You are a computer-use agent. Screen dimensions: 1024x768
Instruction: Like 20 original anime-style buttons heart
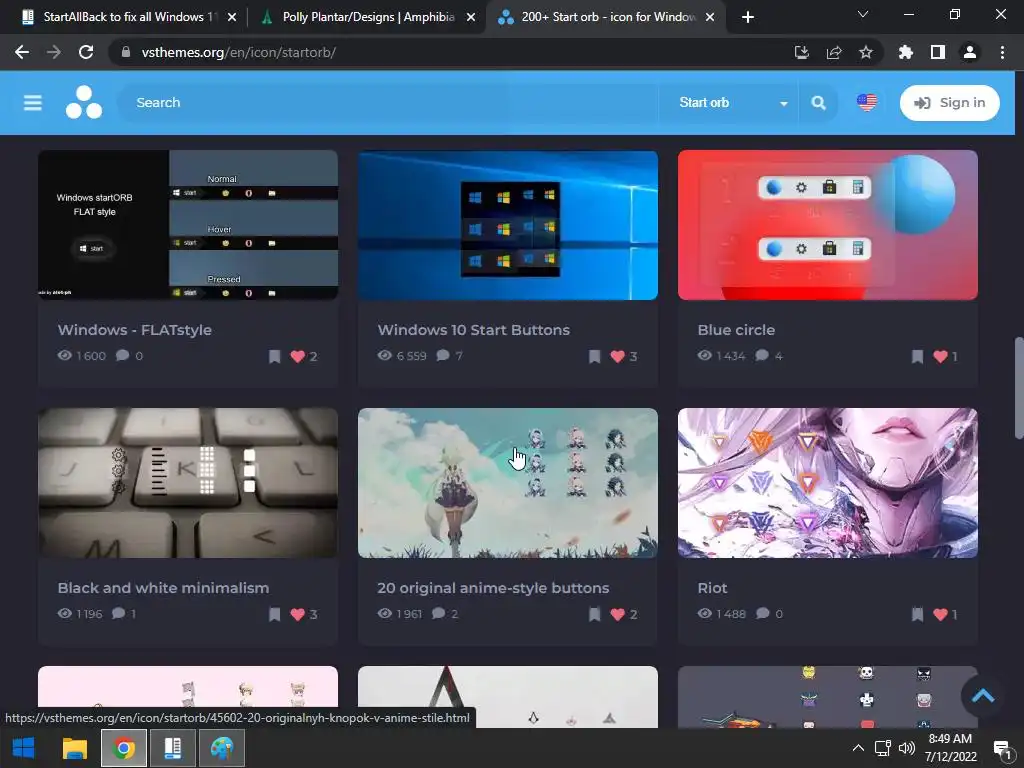point(617,614)
